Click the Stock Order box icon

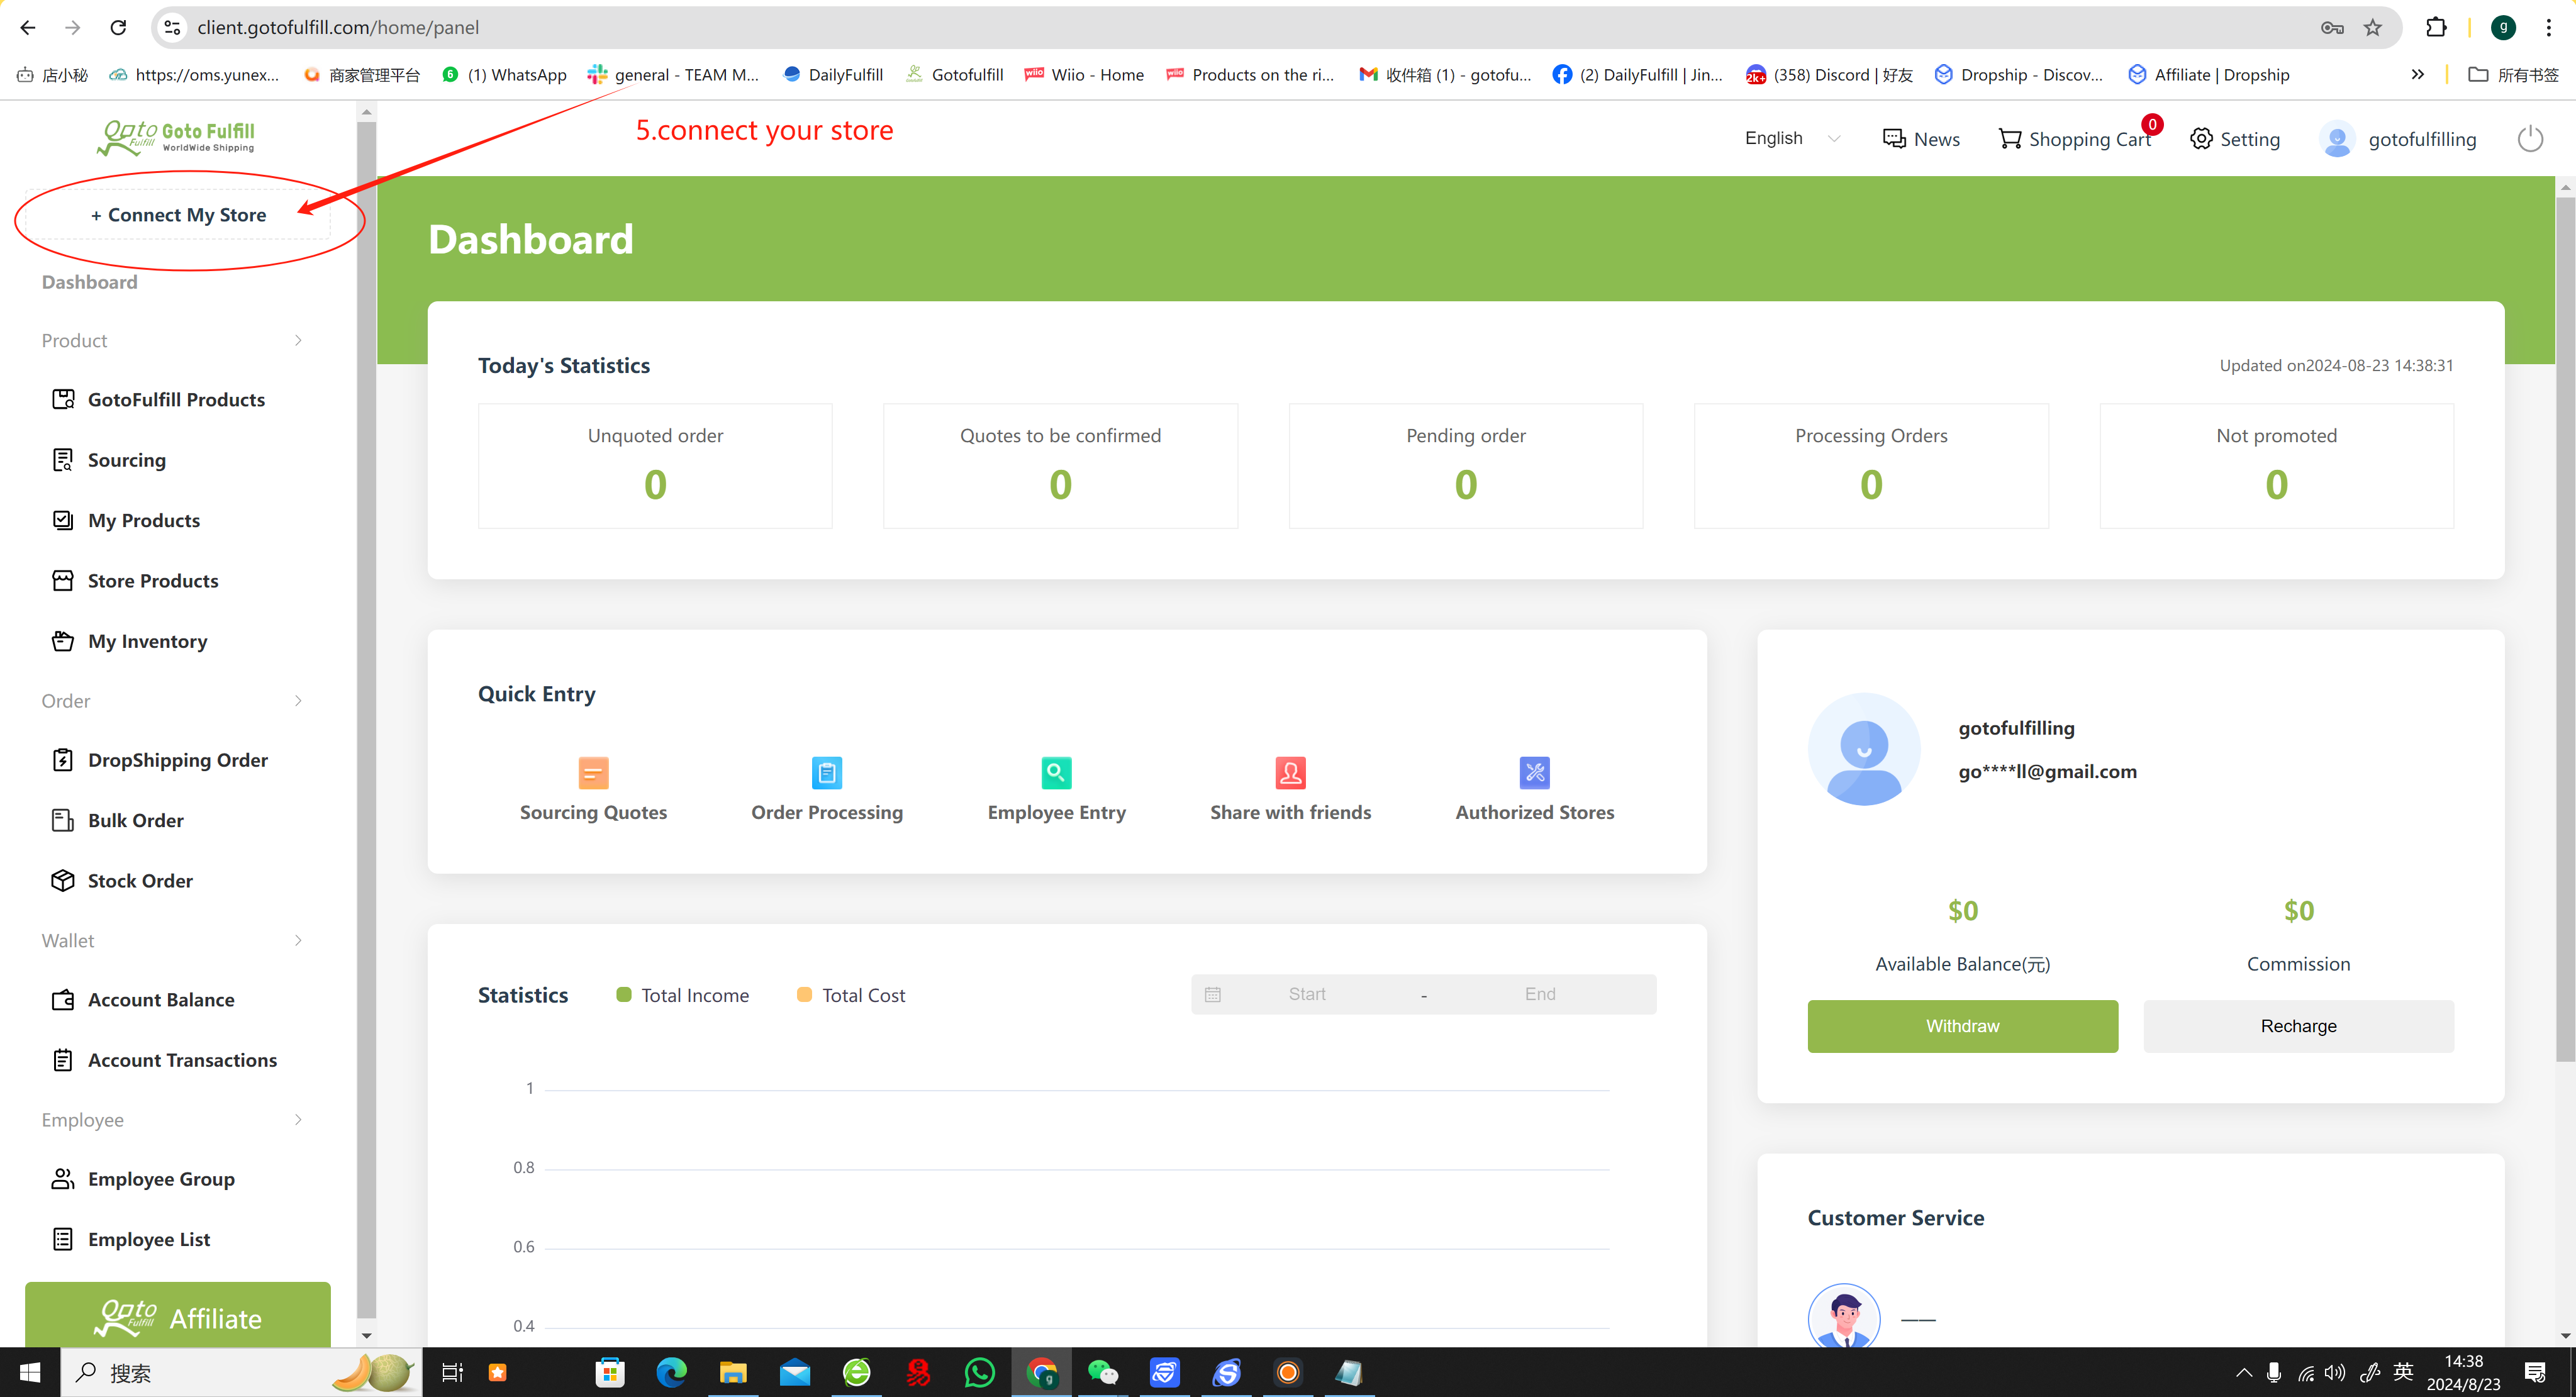[63, 880]
